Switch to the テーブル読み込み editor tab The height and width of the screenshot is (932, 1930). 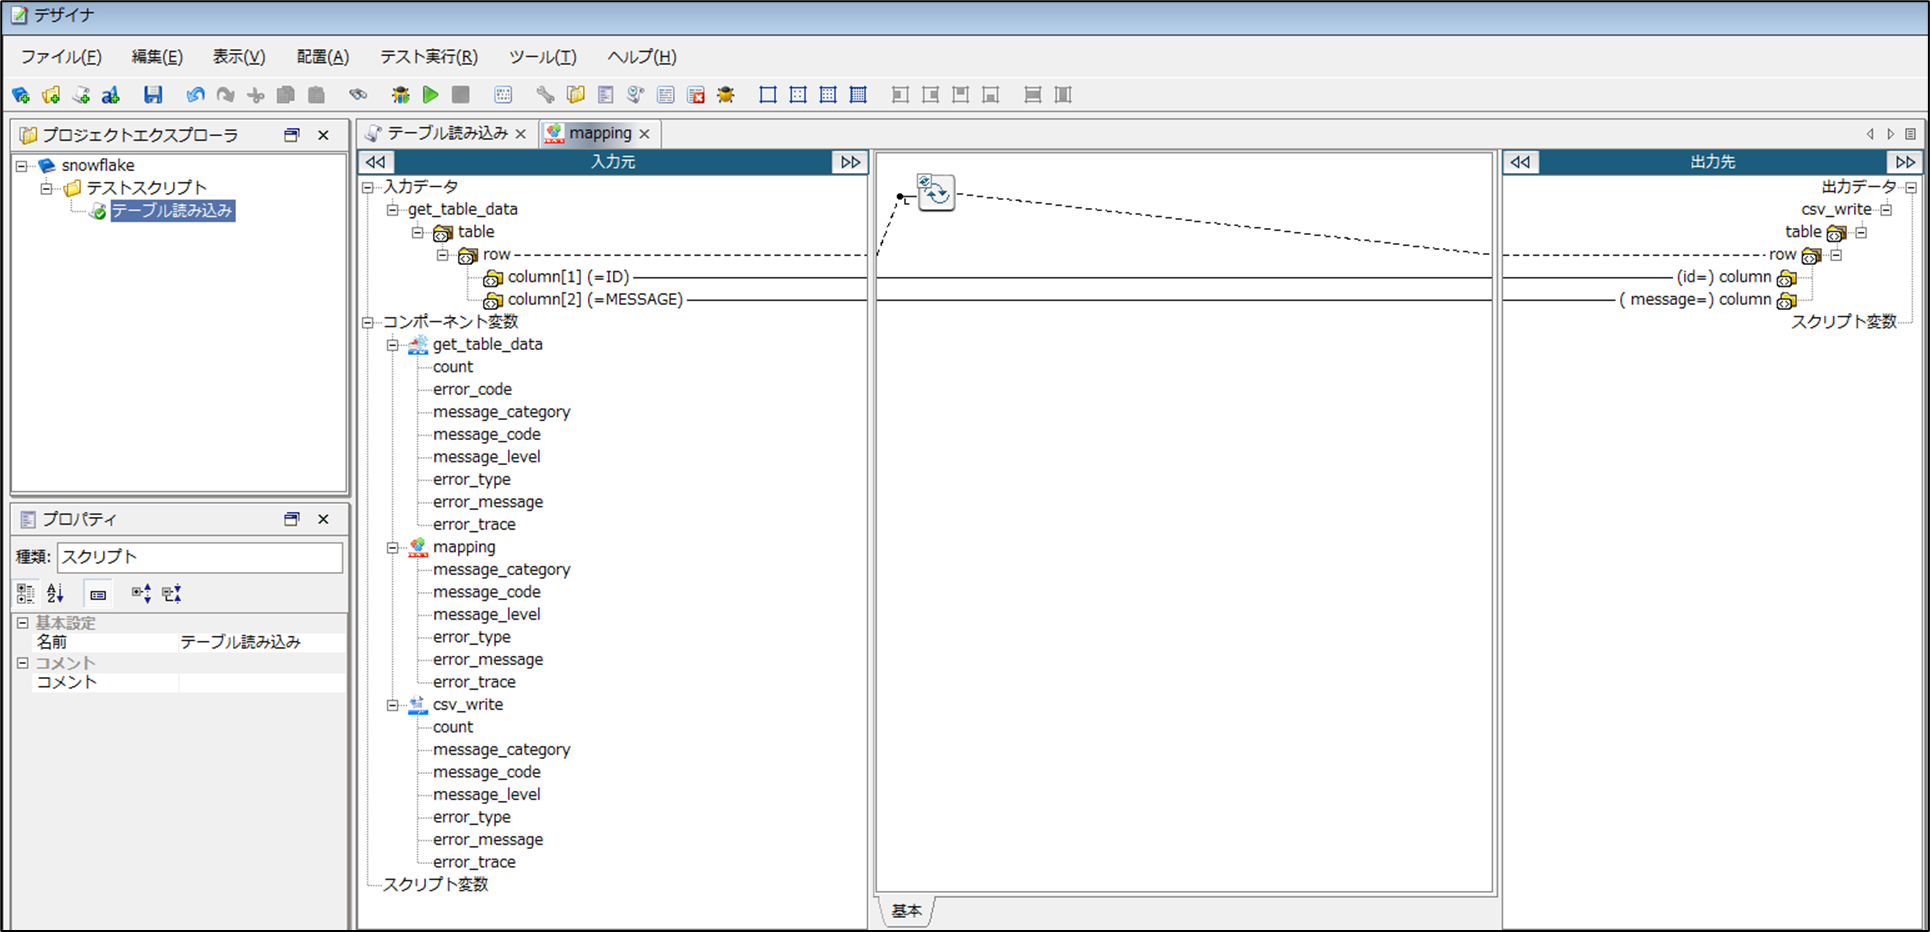coord(445,134)
